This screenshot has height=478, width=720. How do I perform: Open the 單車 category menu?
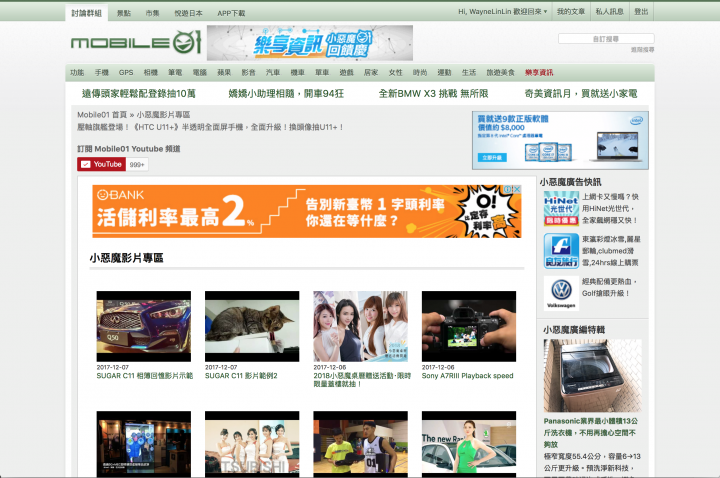point(322,73)
